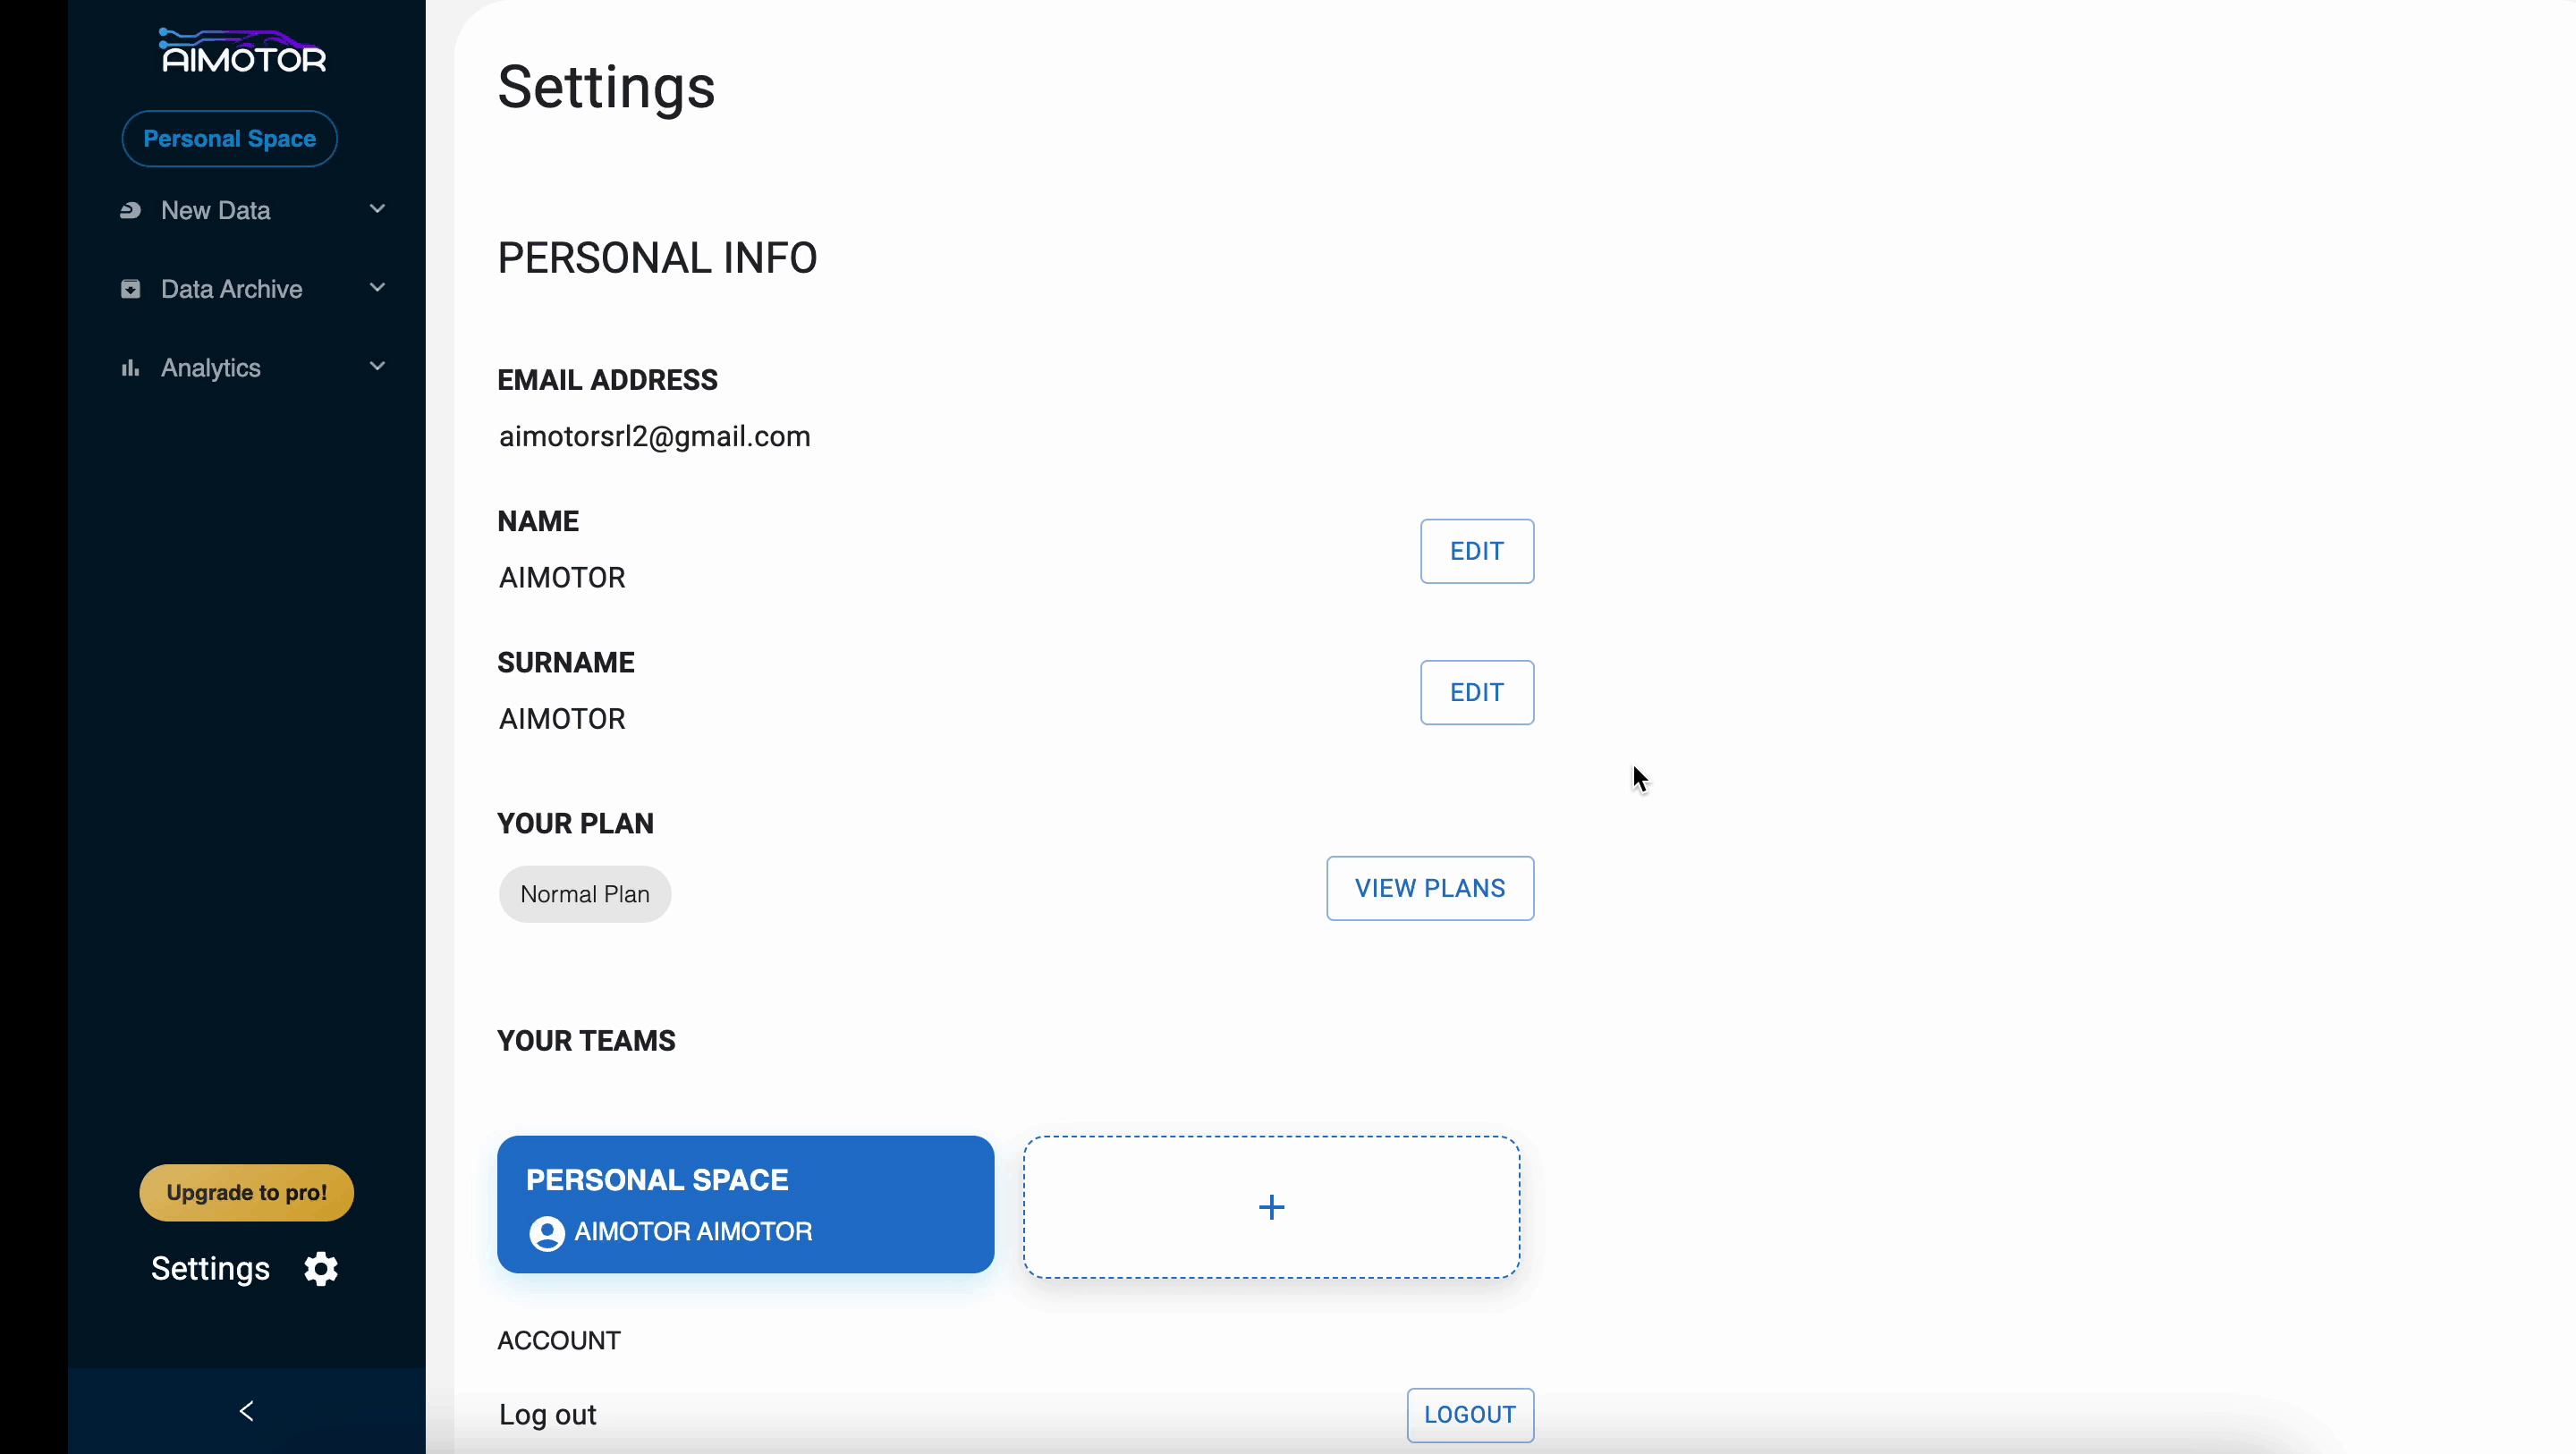Click the AIMOTOR logo in sidebar
Screen dimensions: 2576x1454
[244, 52]
